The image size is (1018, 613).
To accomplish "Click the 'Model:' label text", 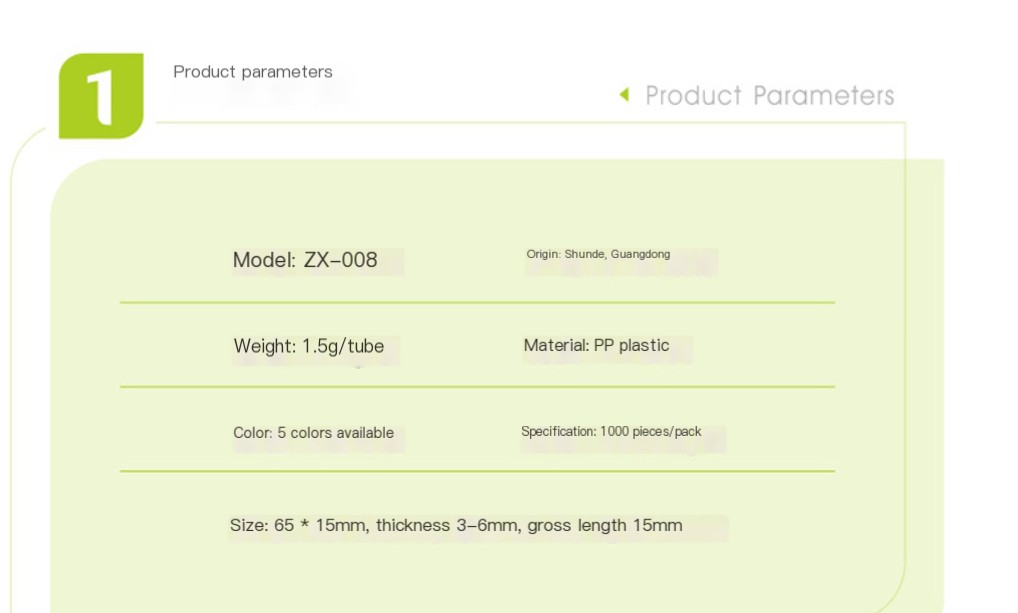I will [264, 260].
